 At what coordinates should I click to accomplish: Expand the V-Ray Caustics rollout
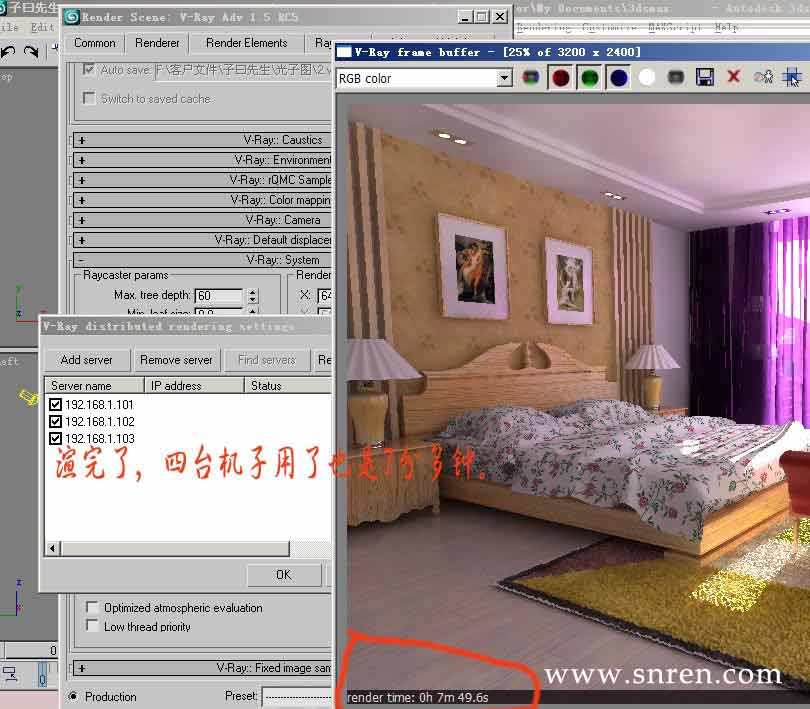[202, 140]
